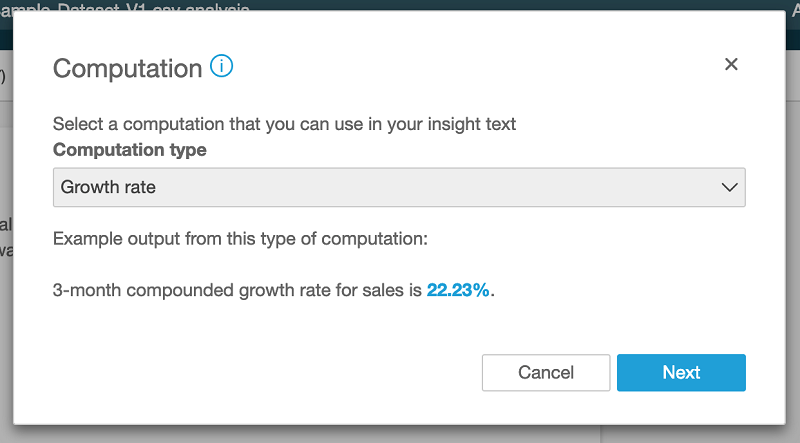This screenshot has width=800, height=443.
Task: Click the blue Next button
Action: pyautogui.click(x=681, y=372)
